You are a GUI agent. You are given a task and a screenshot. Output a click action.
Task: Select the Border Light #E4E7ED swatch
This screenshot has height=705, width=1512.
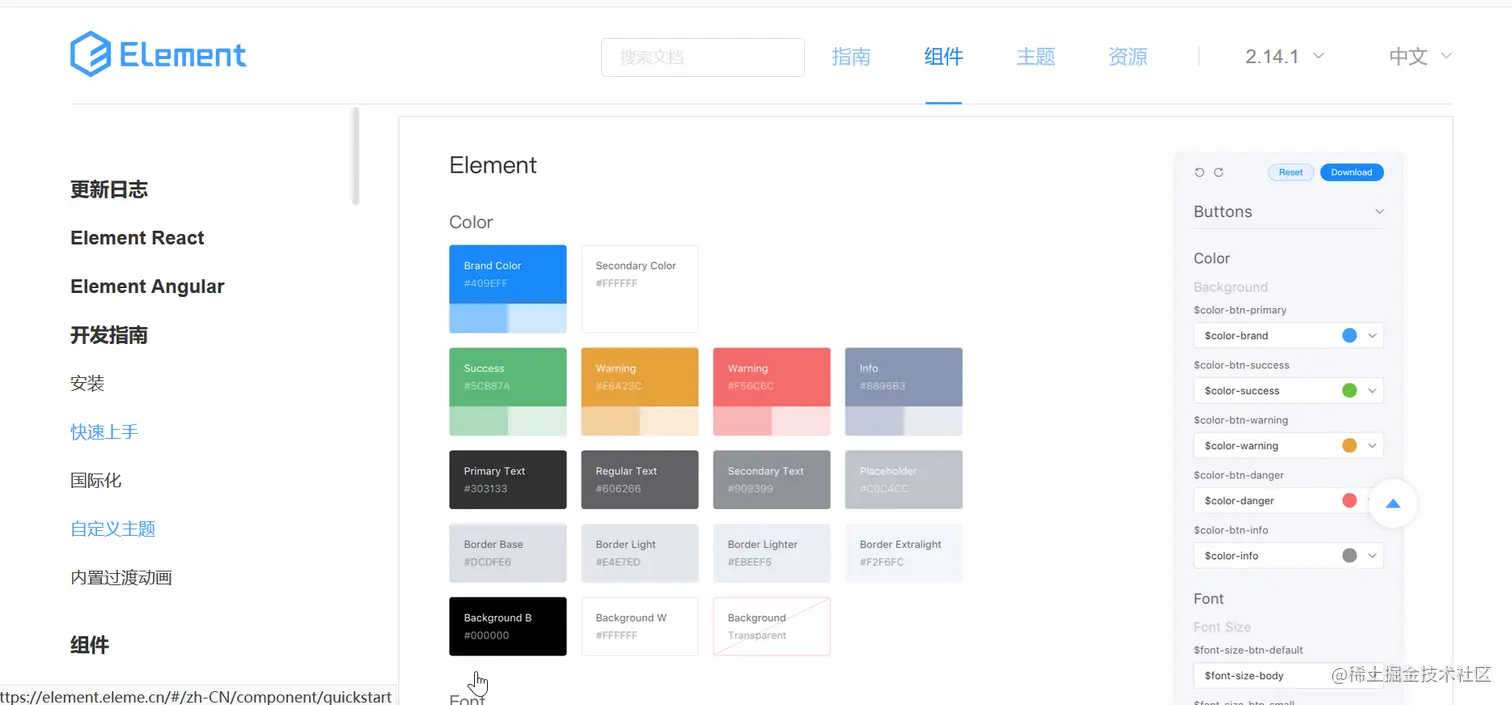click(x=640, y=553)
